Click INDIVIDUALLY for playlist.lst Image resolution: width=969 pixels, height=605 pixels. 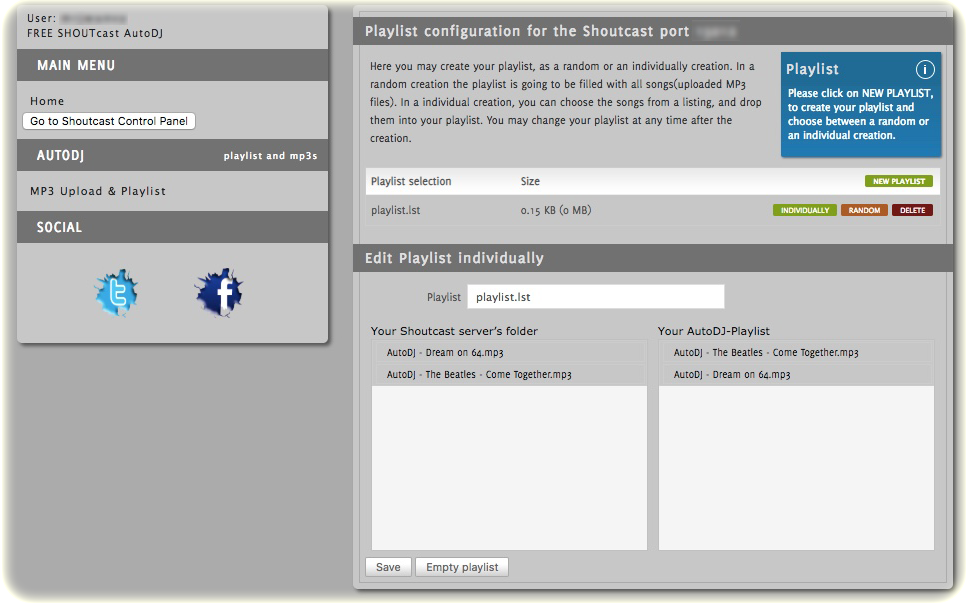(x=805, y=210)
